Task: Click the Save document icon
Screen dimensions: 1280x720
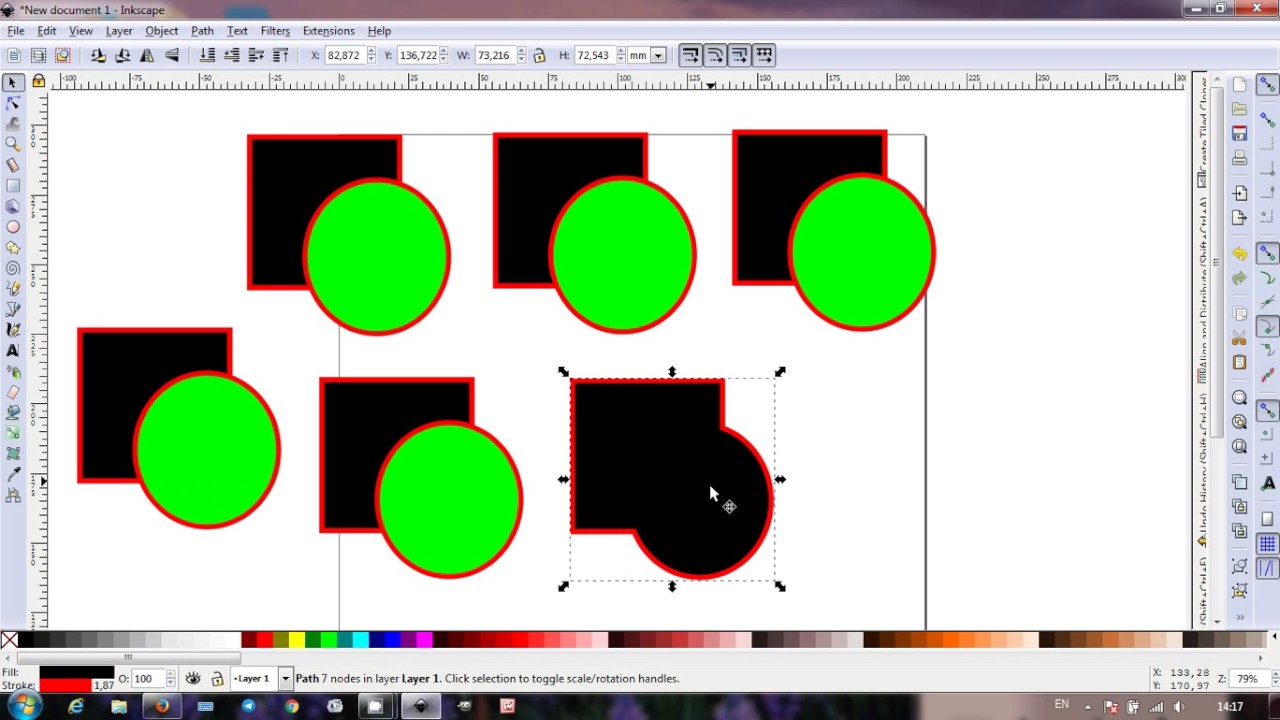Action: pos(1240,133)
